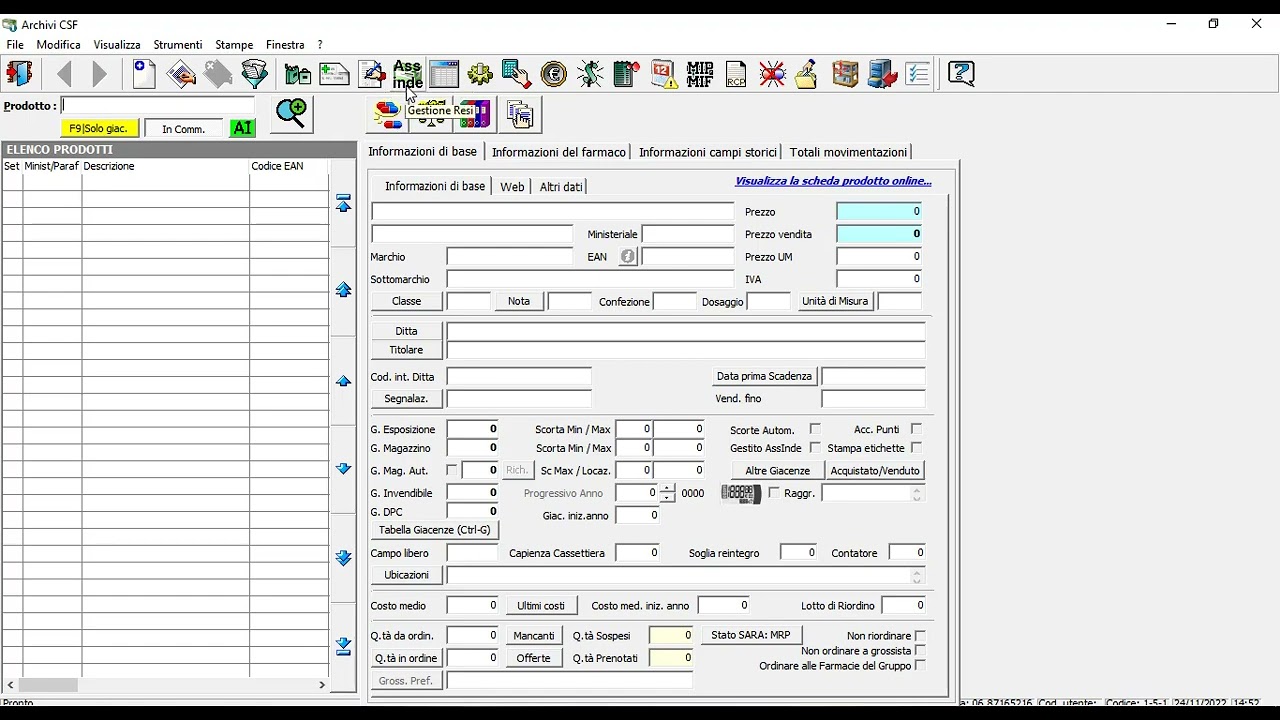Screen dimensions: 1280x720
Task: Create a new product document icon
Action: click(144, 74)
